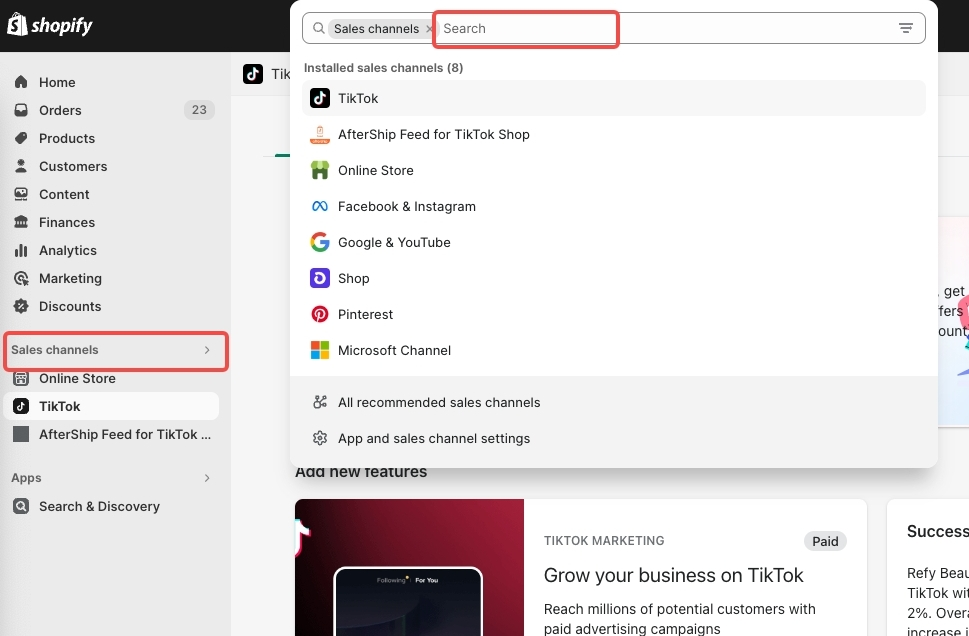This screenshot has width=969, height=636.
Task: Click the Online Store icon in dropdown
Action: pyautogui.click(x=320, y=170)
